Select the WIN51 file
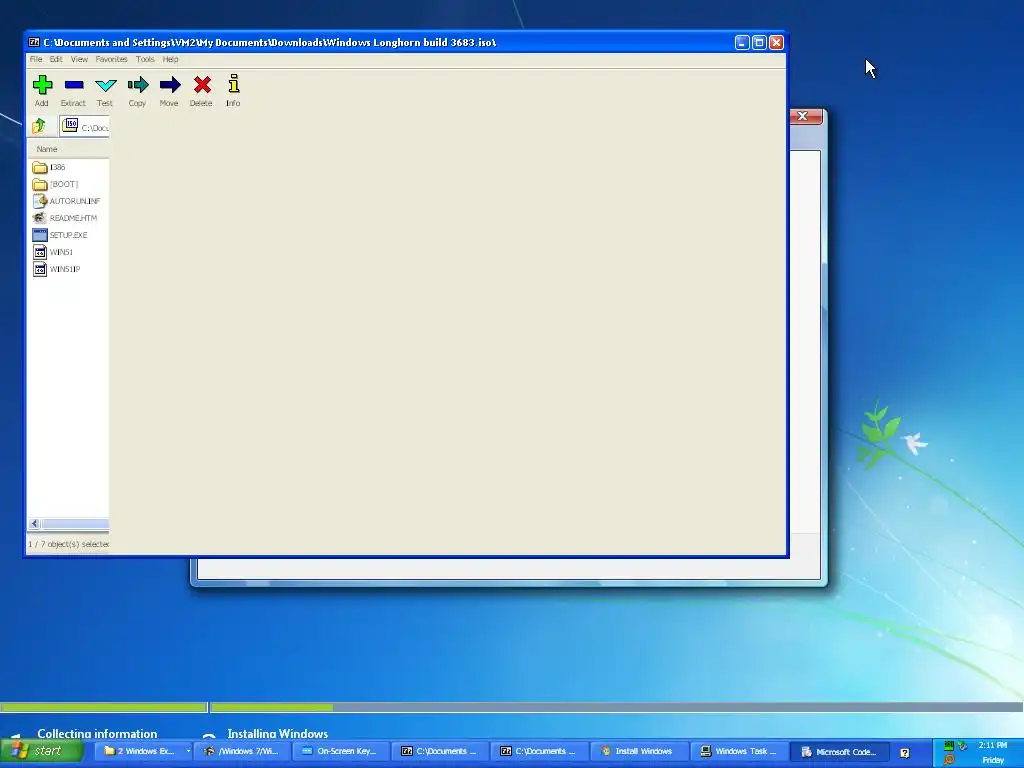1024x768 pixels. [53, 252]
